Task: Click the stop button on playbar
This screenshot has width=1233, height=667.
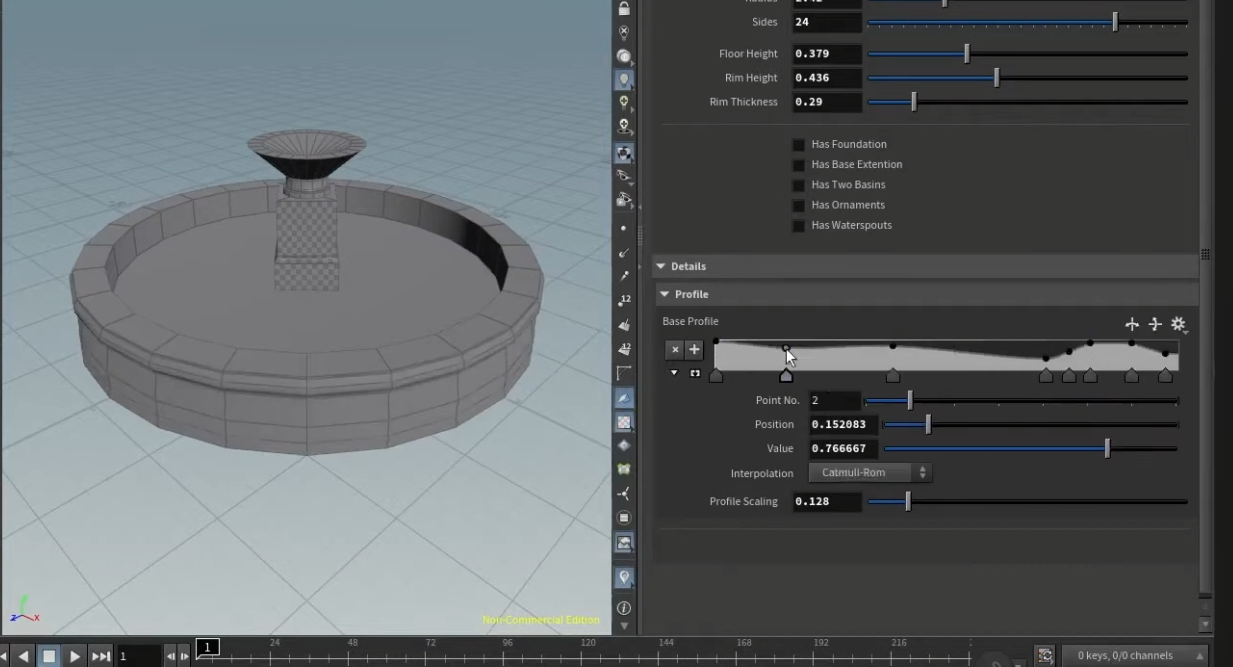Action: [48, 656]
